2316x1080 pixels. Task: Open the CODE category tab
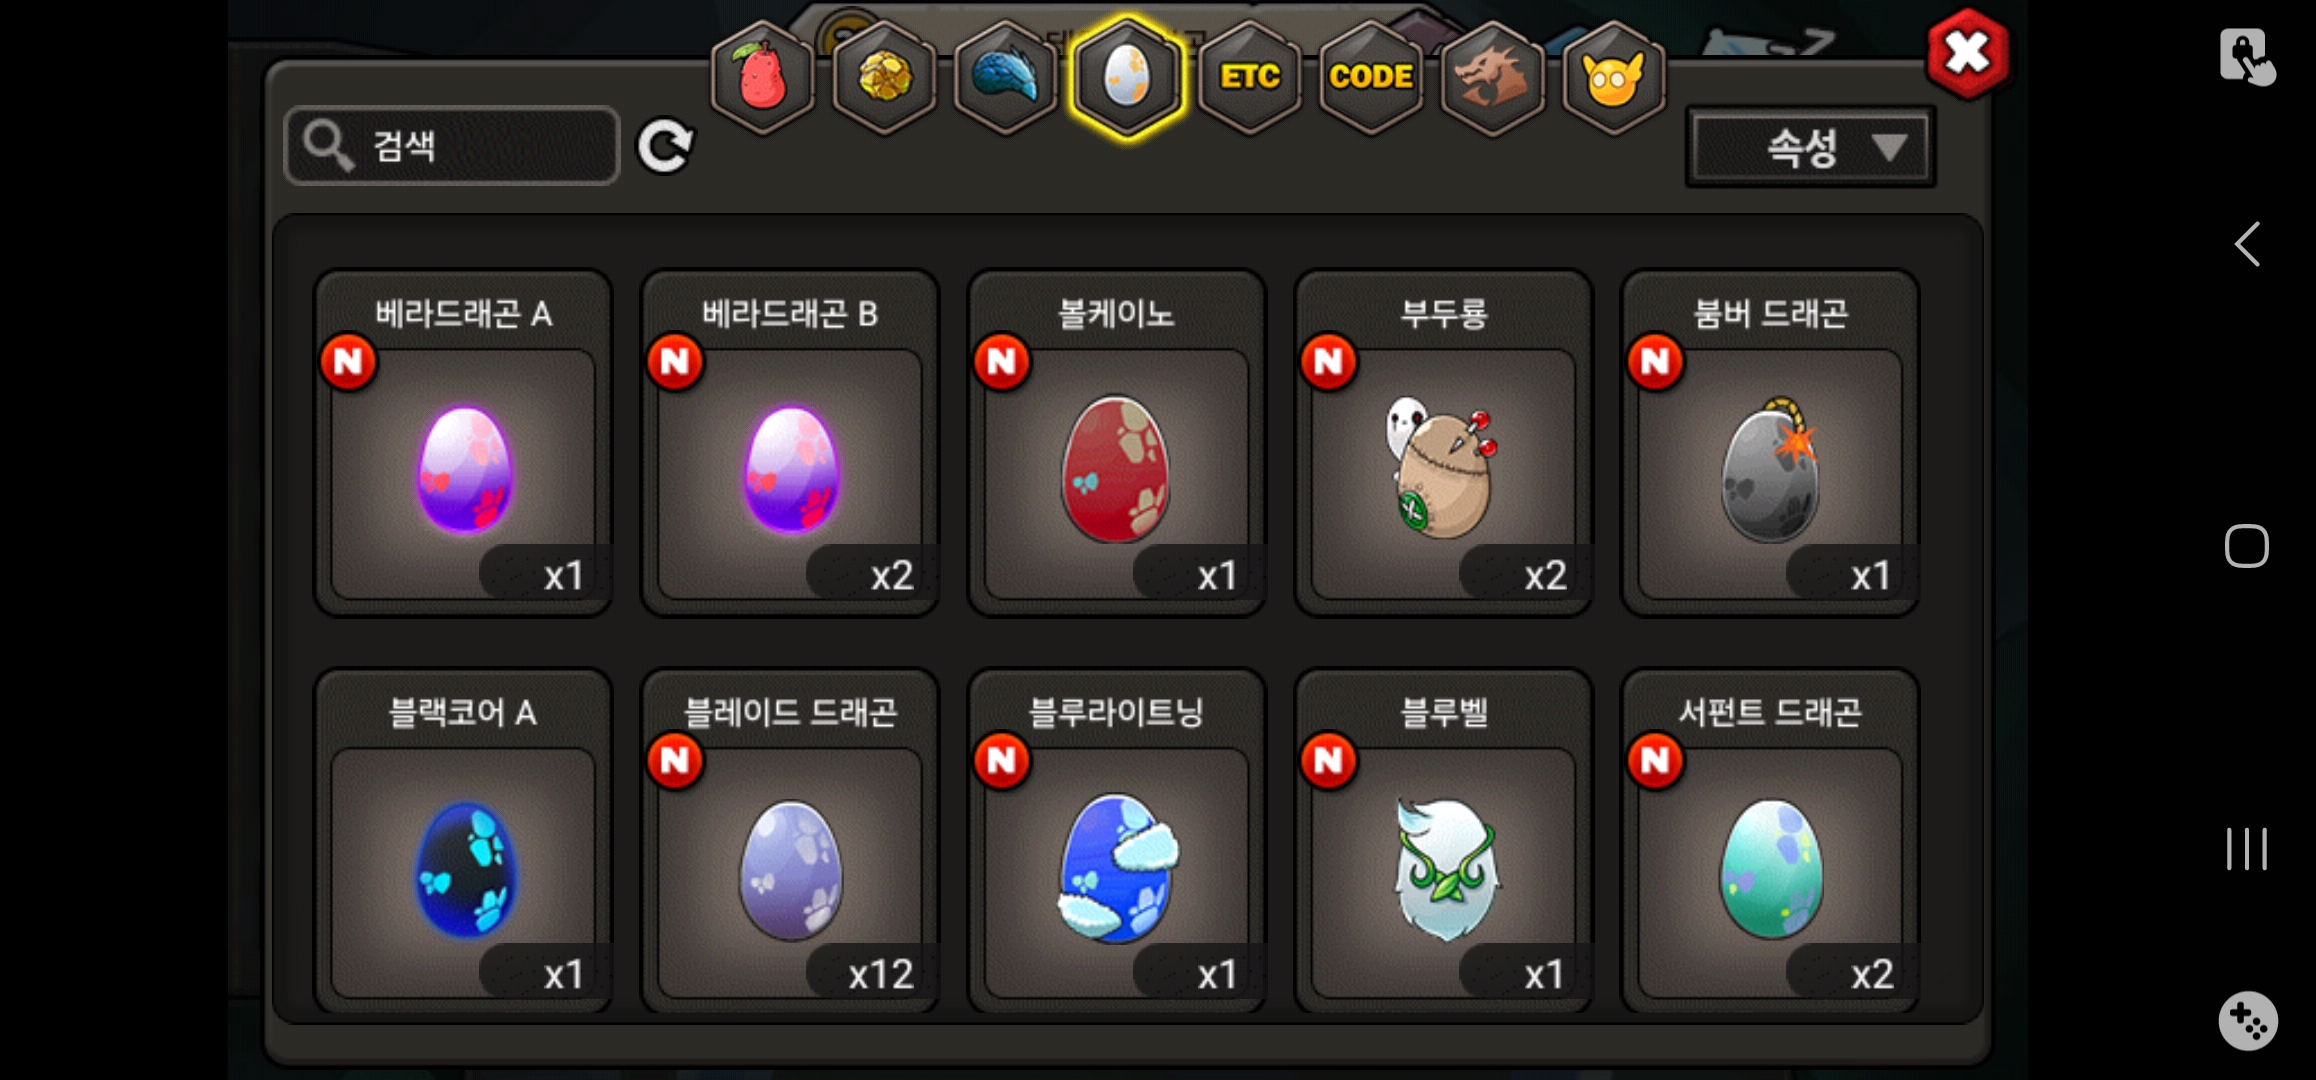(x=1371, y=78)
